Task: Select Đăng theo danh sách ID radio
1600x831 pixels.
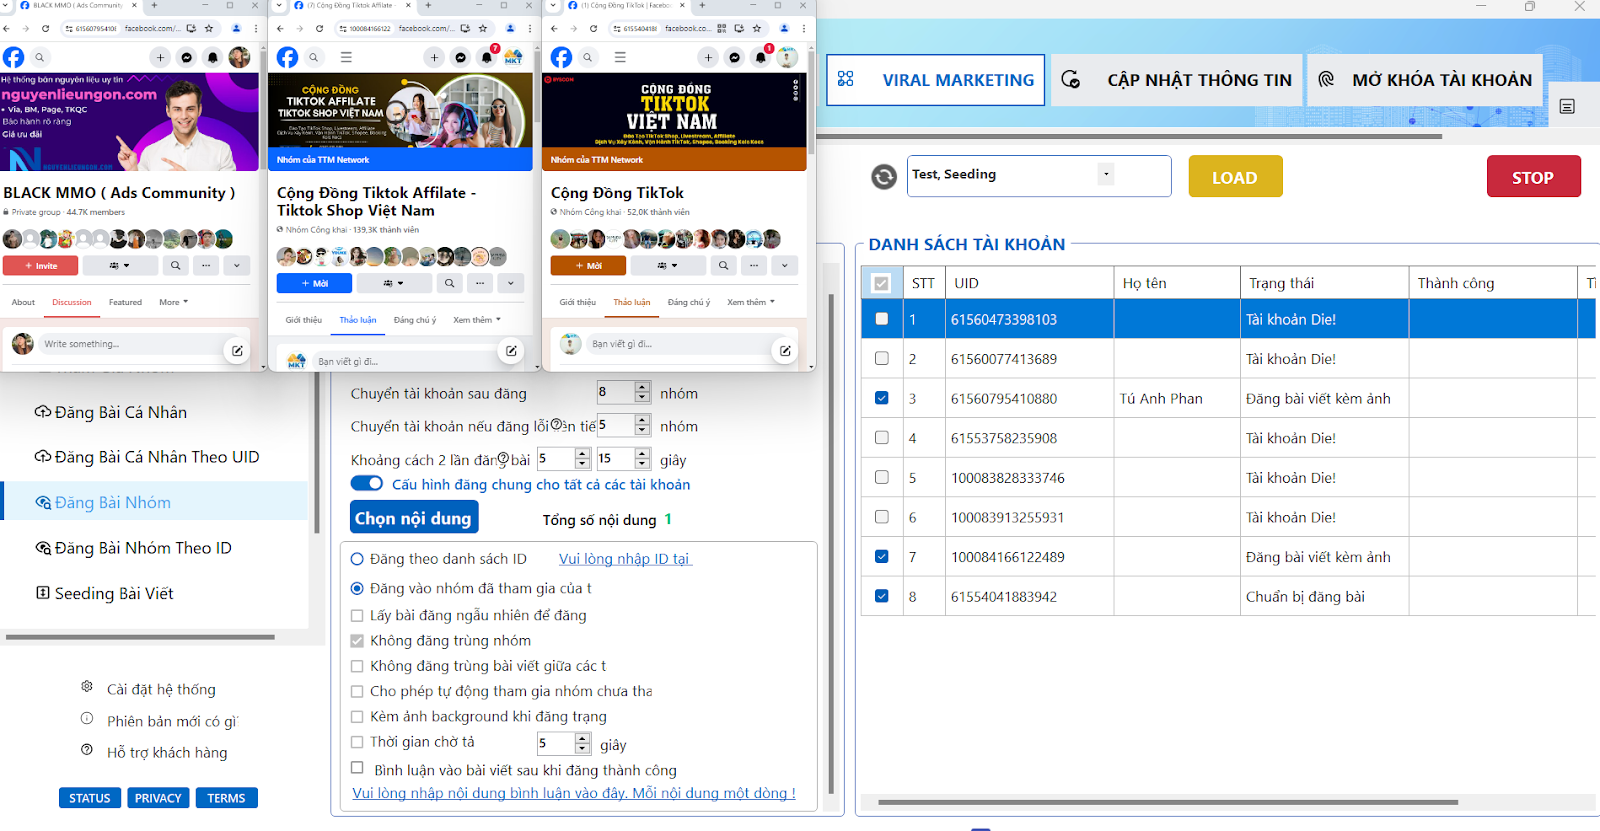Action: point(357,559)
